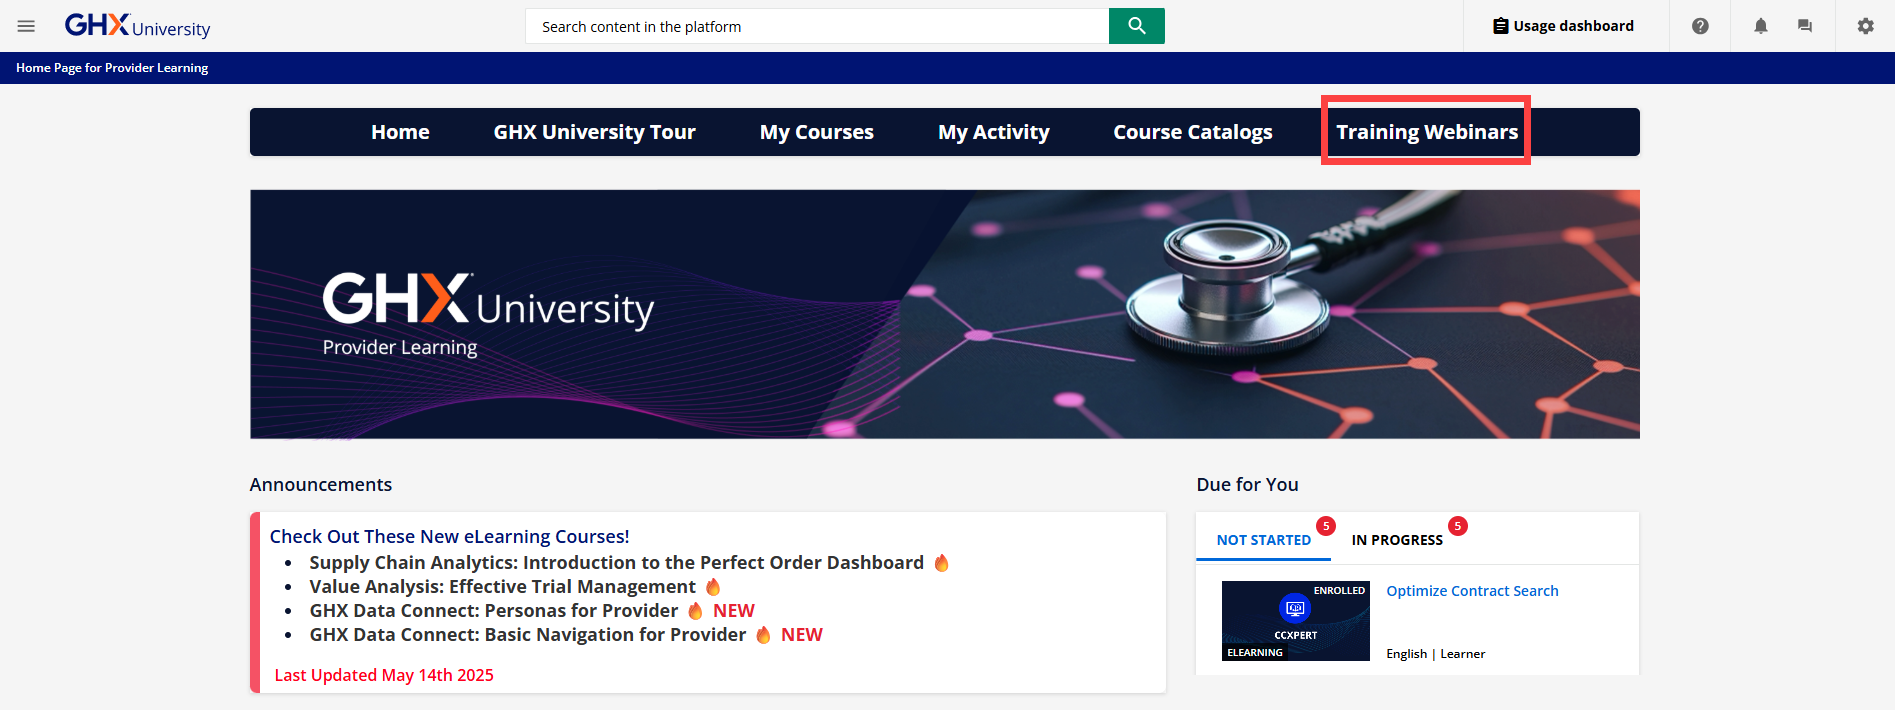Type in the platform search field
The image size is (1895, 710).
click(x=816, y=26)
